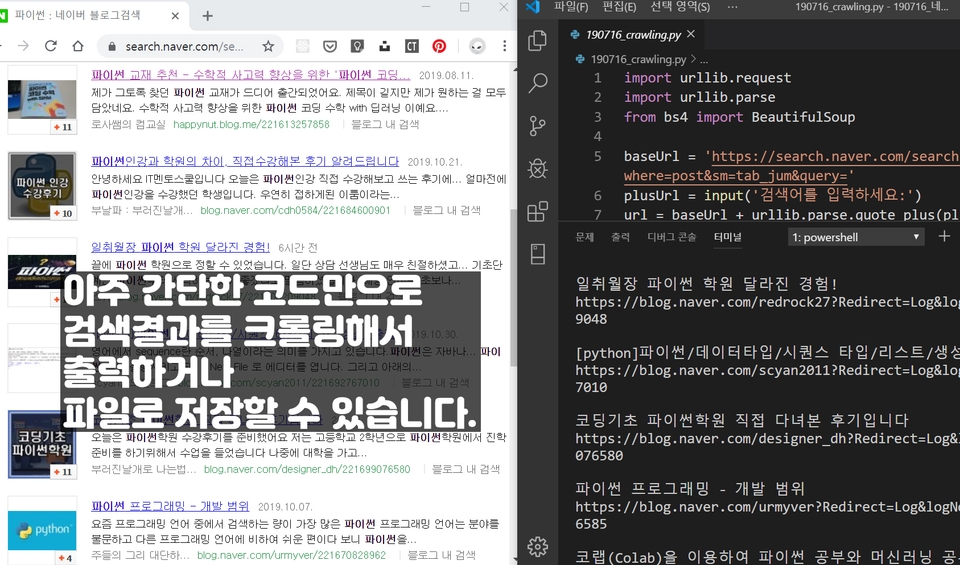Switch to the 디버그 콘솔 panel tab
The image size is (960, 565).
672,237
